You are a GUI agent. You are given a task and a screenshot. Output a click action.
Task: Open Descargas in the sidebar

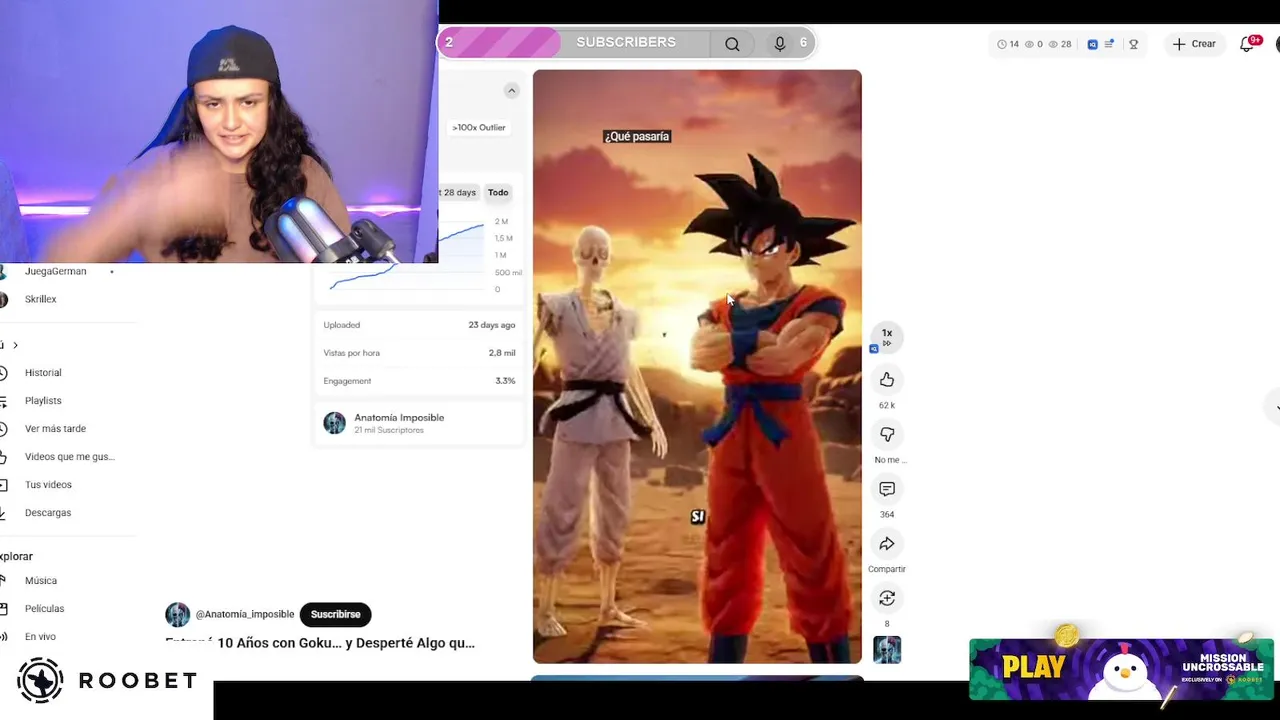pyautogui.click(x=48, y=512)
